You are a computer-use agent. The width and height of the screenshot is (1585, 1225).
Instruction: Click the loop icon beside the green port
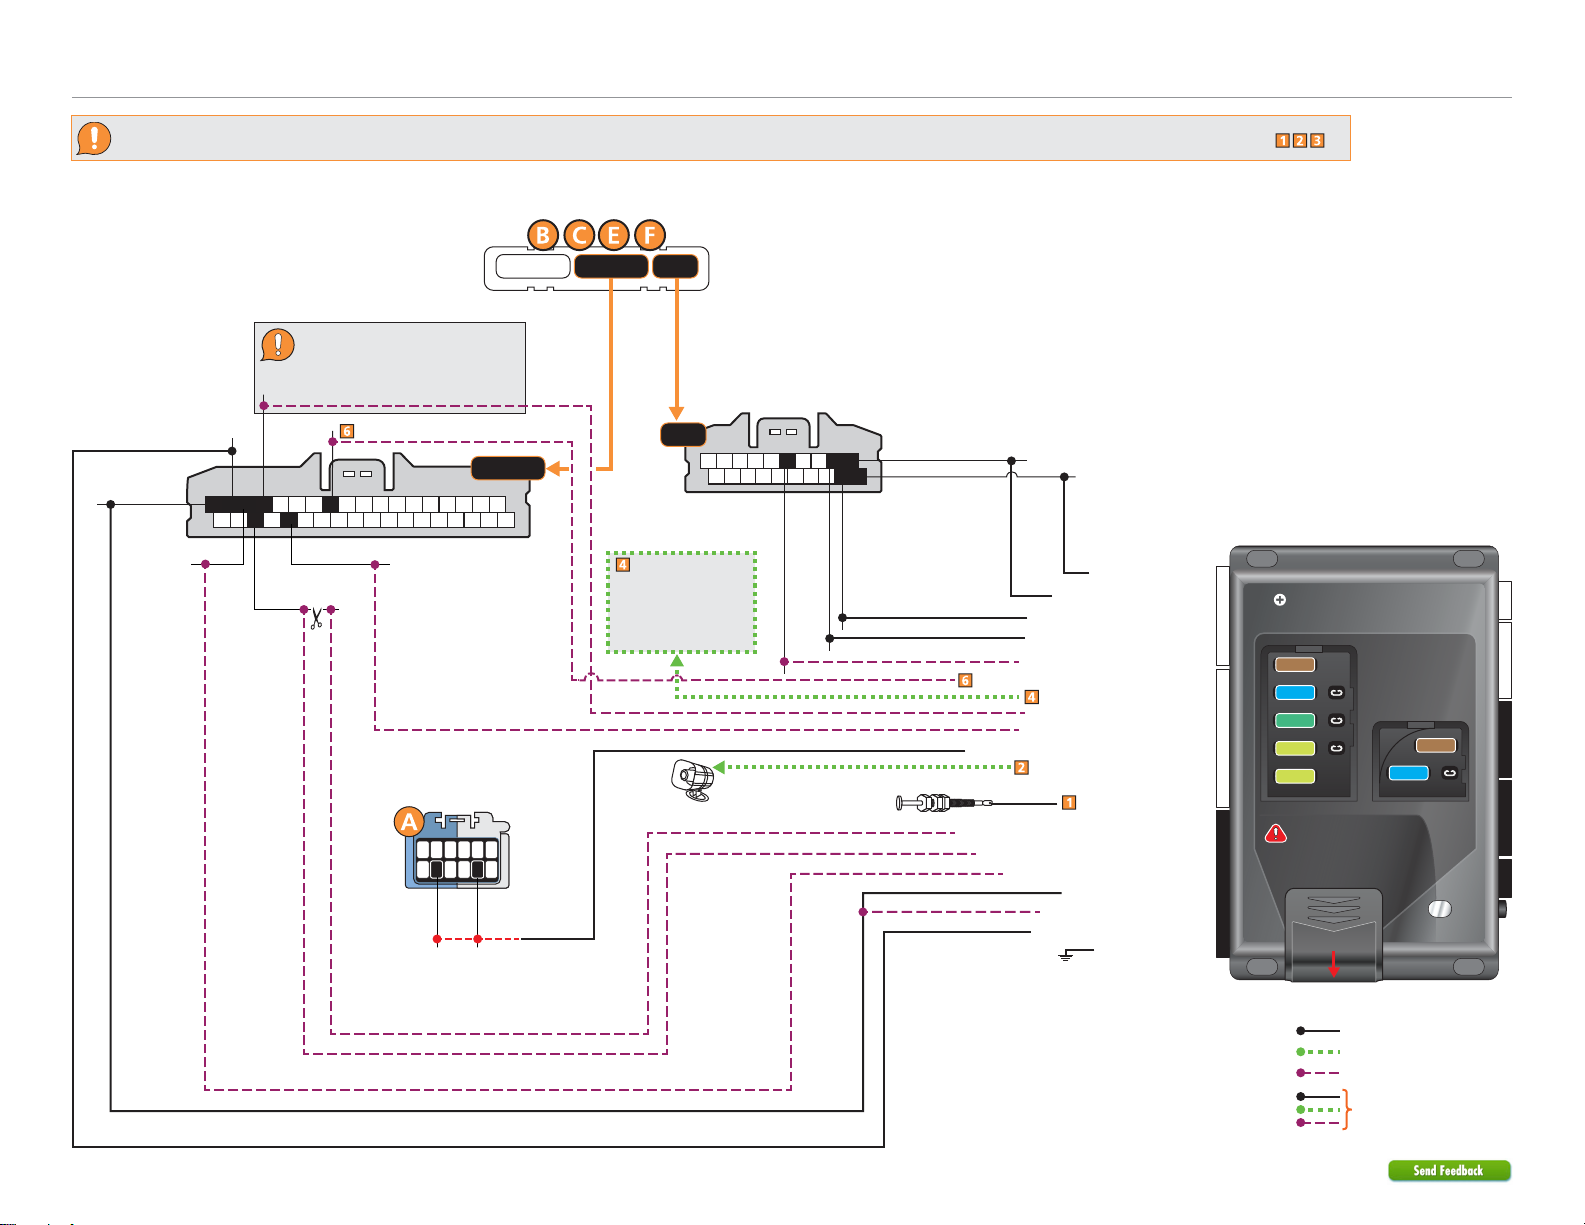(1336, 720)
